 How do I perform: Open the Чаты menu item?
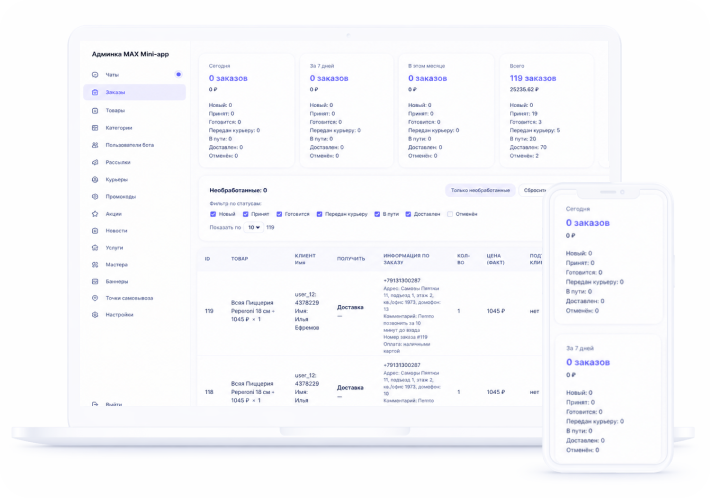[134, 75]
